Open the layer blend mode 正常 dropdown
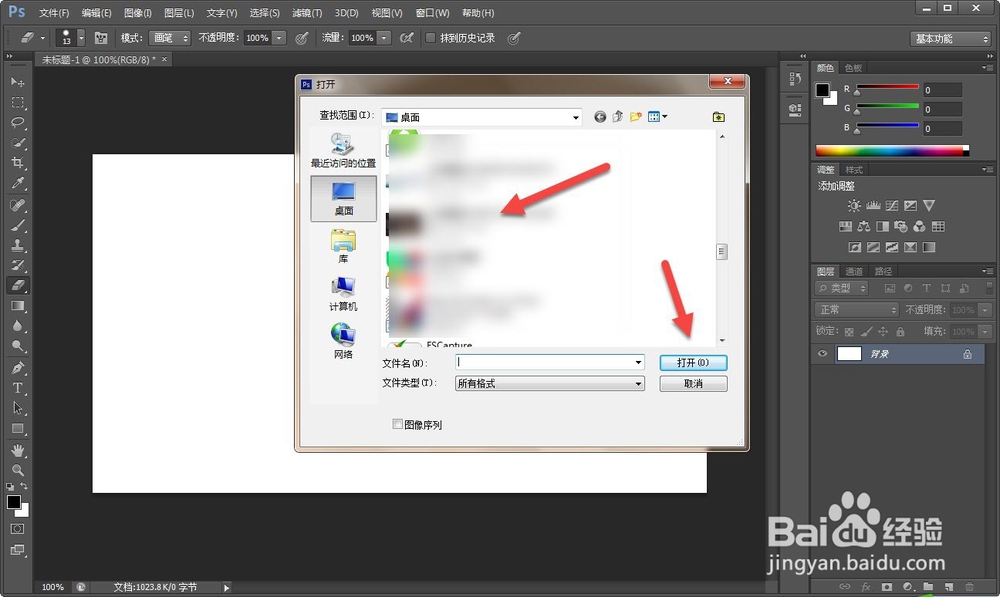Viewport: 1000px width, 597px height. [857, 309]
